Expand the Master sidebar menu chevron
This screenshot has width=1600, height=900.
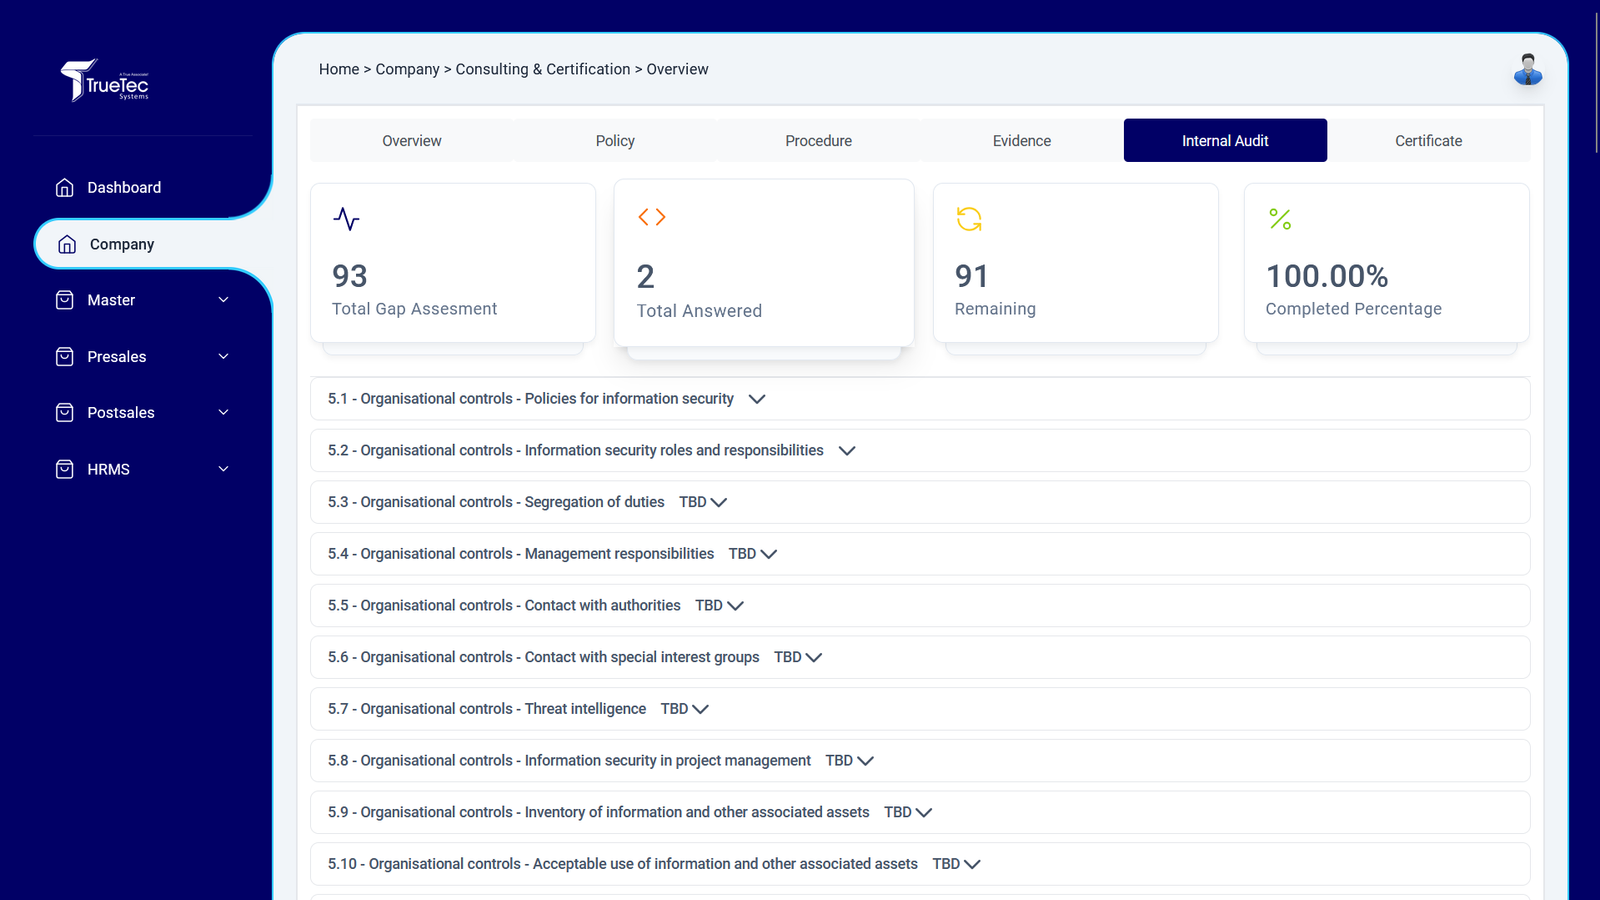tap(224, 300)
